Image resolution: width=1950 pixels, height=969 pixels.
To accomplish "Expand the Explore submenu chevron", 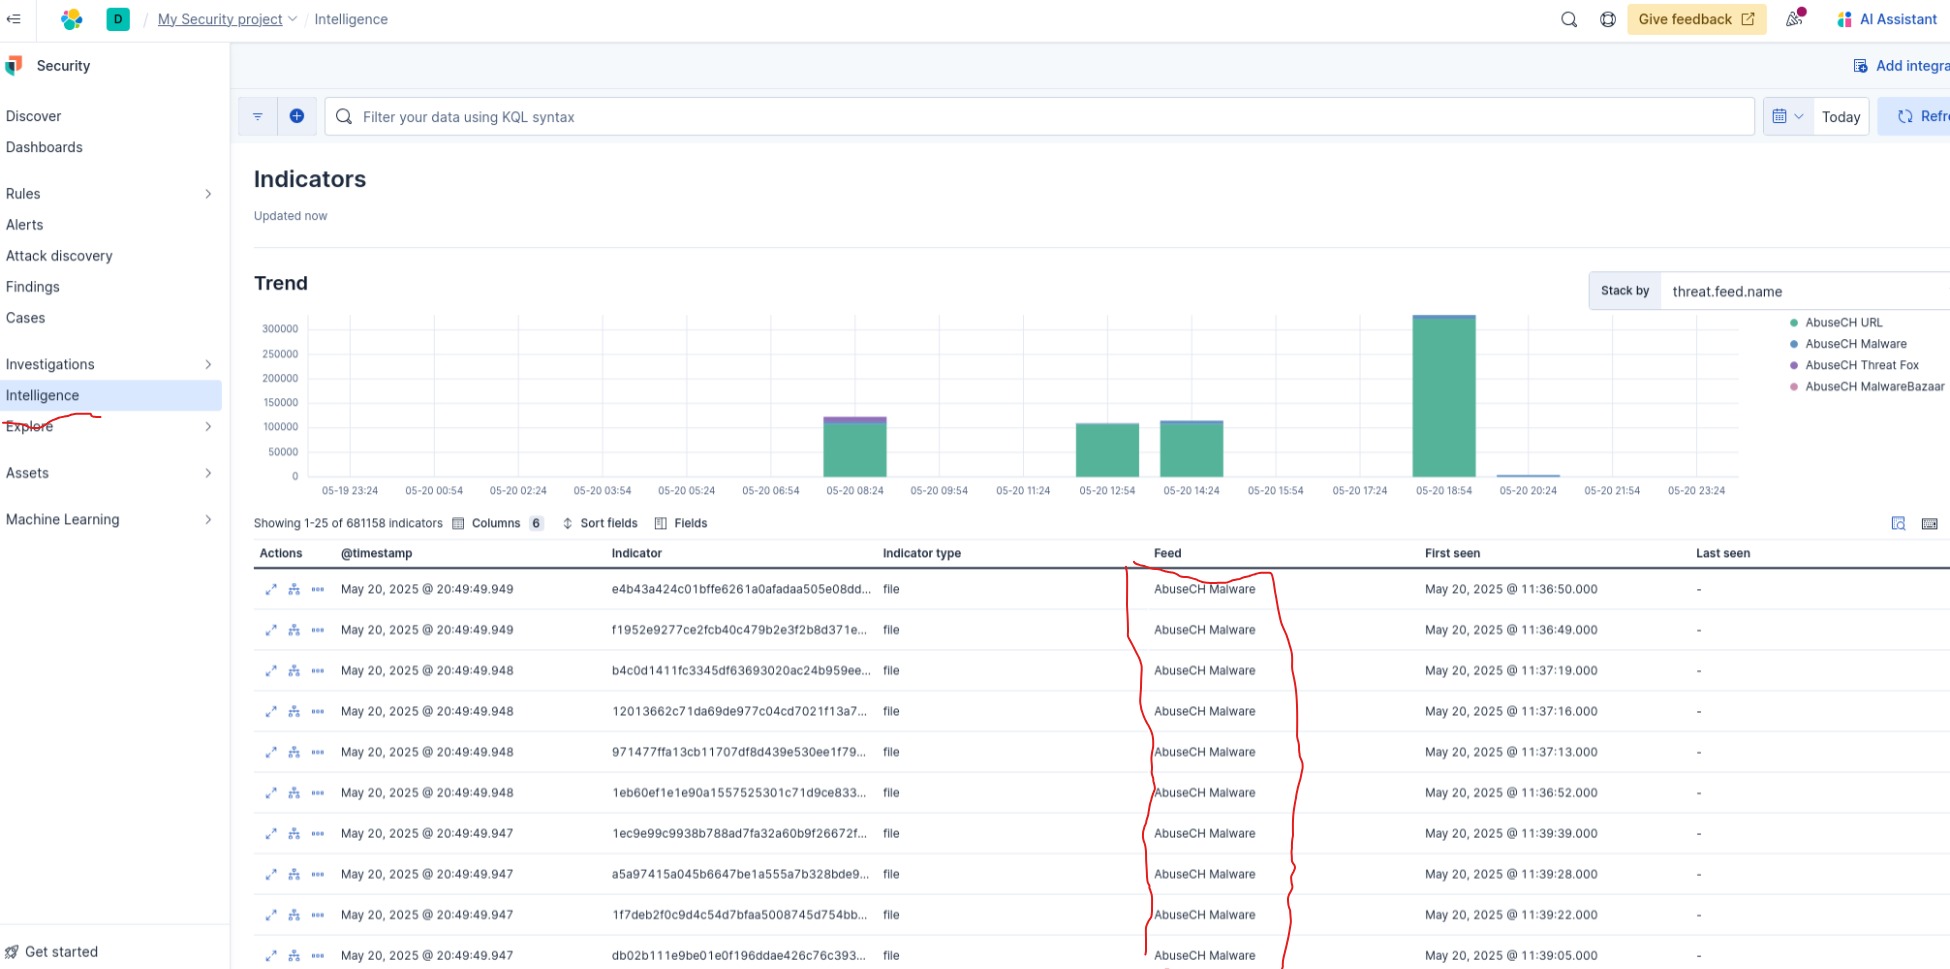I will point(208,427).
